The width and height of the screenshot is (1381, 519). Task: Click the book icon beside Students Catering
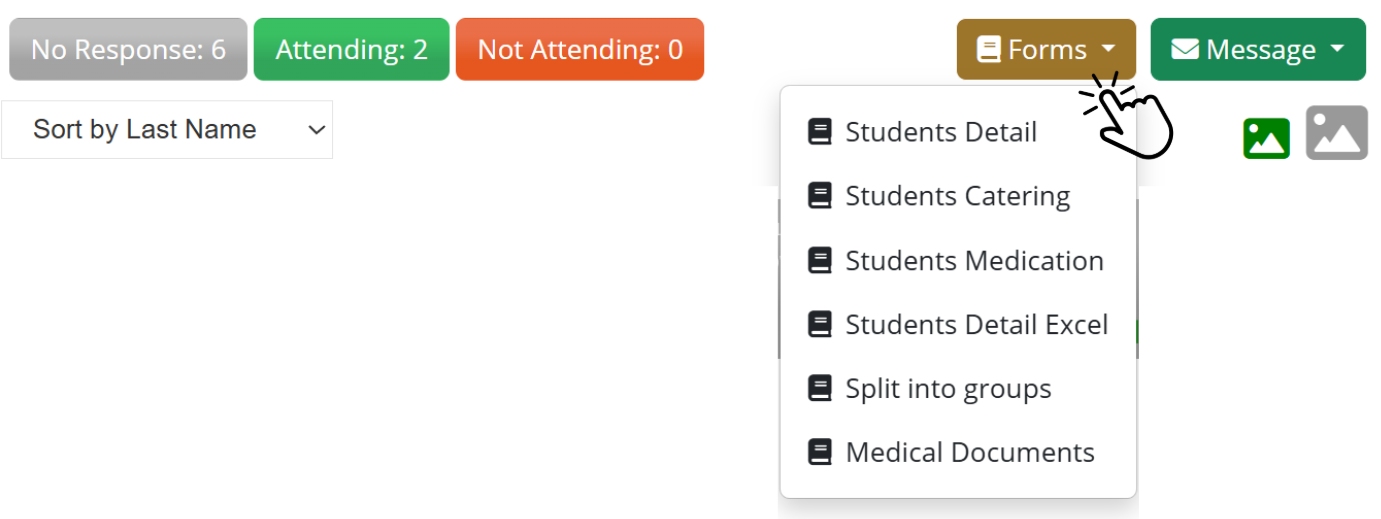click(x=820, y=196)
